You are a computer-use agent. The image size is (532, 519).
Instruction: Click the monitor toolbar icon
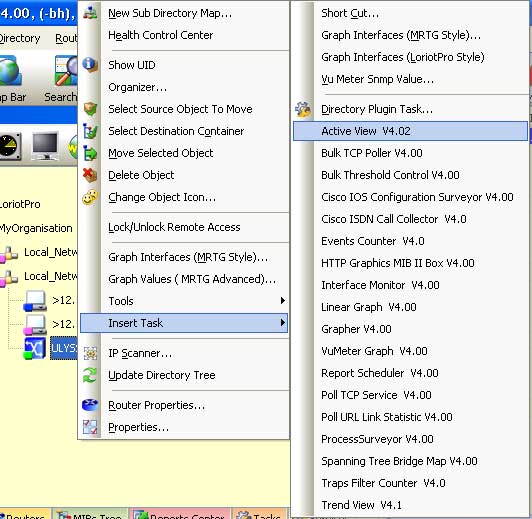[45, 146]
